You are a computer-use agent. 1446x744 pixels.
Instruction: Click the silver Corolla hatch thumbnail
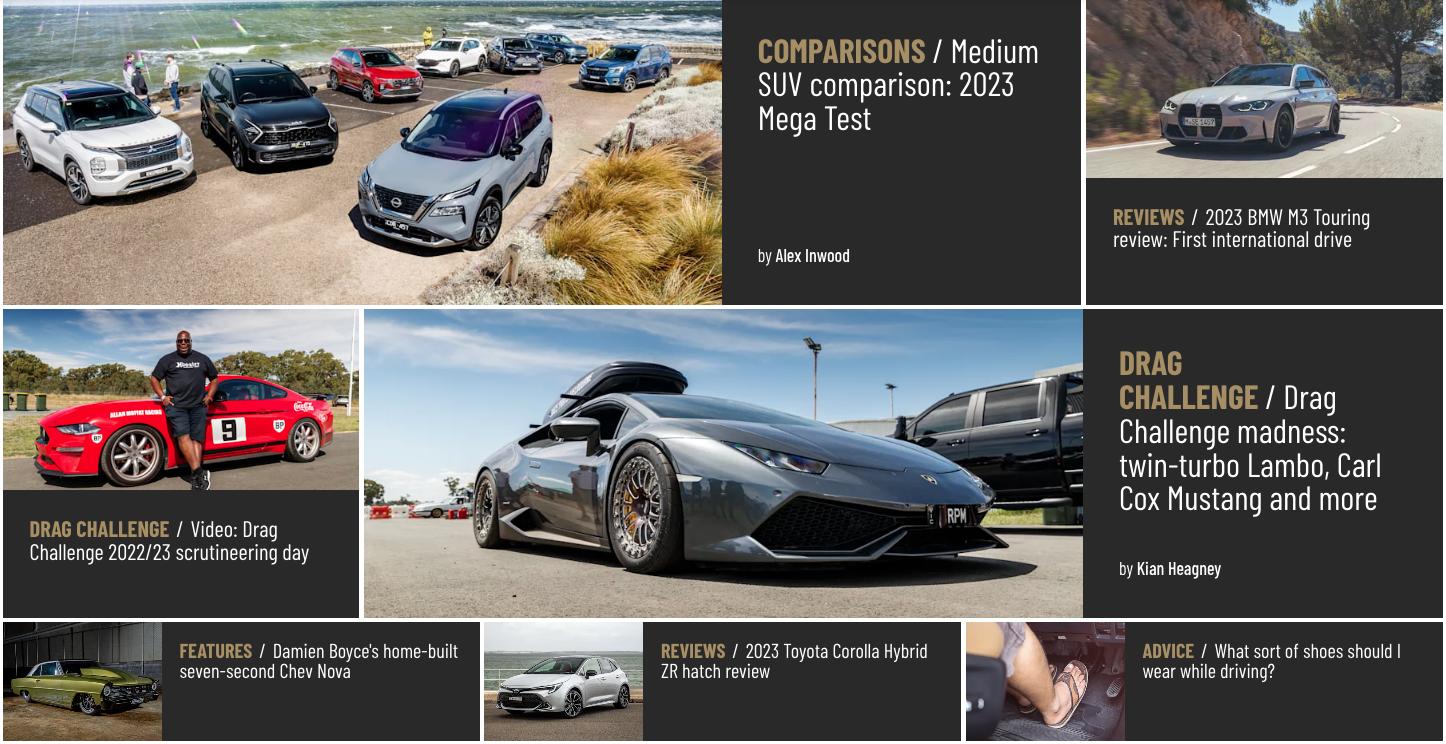pyautogui.click(x=564, y=681)
